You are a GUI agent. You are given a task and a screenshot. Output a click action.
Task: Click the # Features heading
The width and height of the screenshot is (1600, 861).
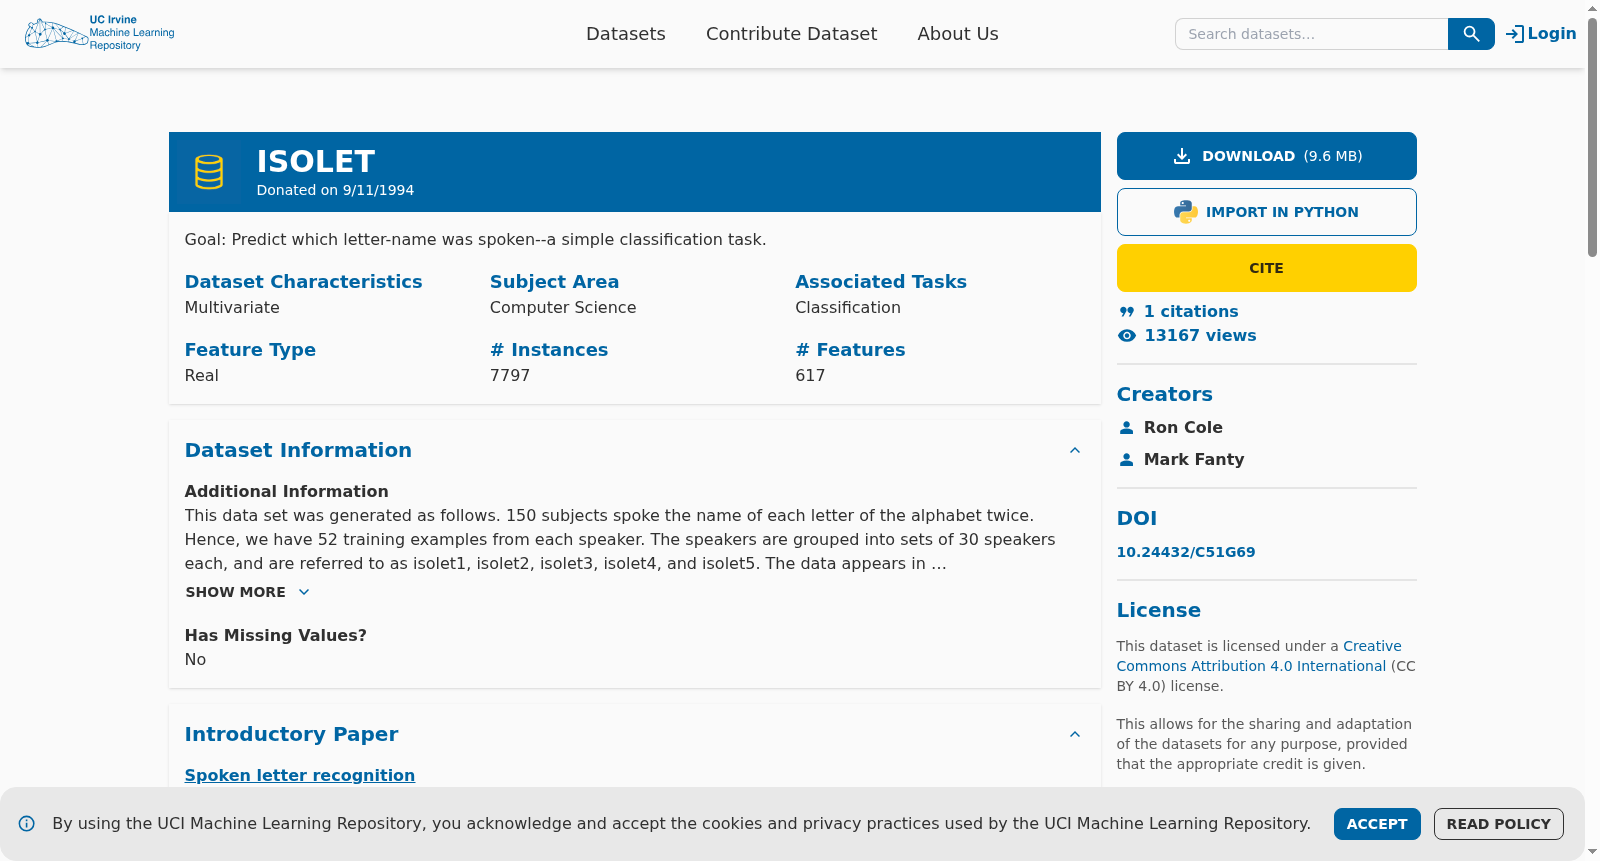[850, 350]
